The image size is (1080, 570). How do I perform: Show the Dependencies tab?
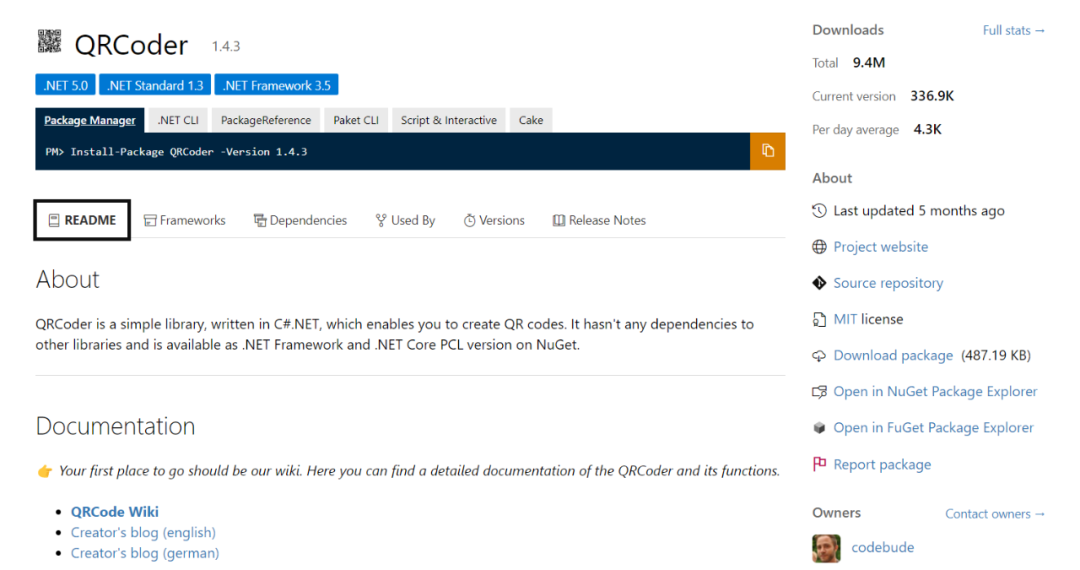(300, 220)
